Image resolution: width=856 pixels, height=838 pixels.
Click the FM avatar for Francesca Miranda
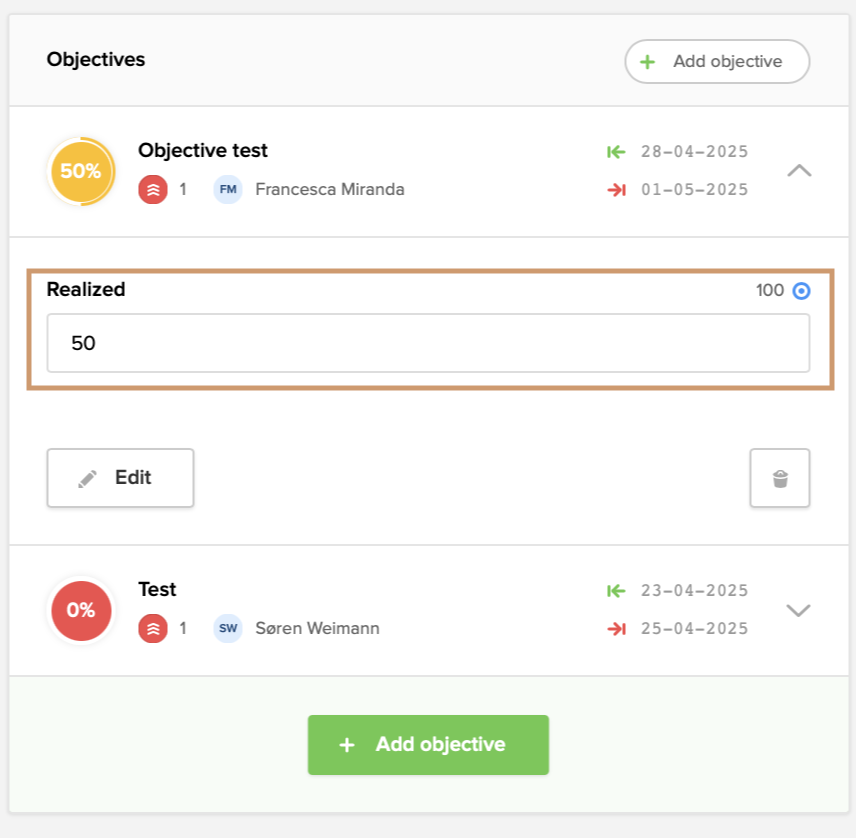[228, 189]
